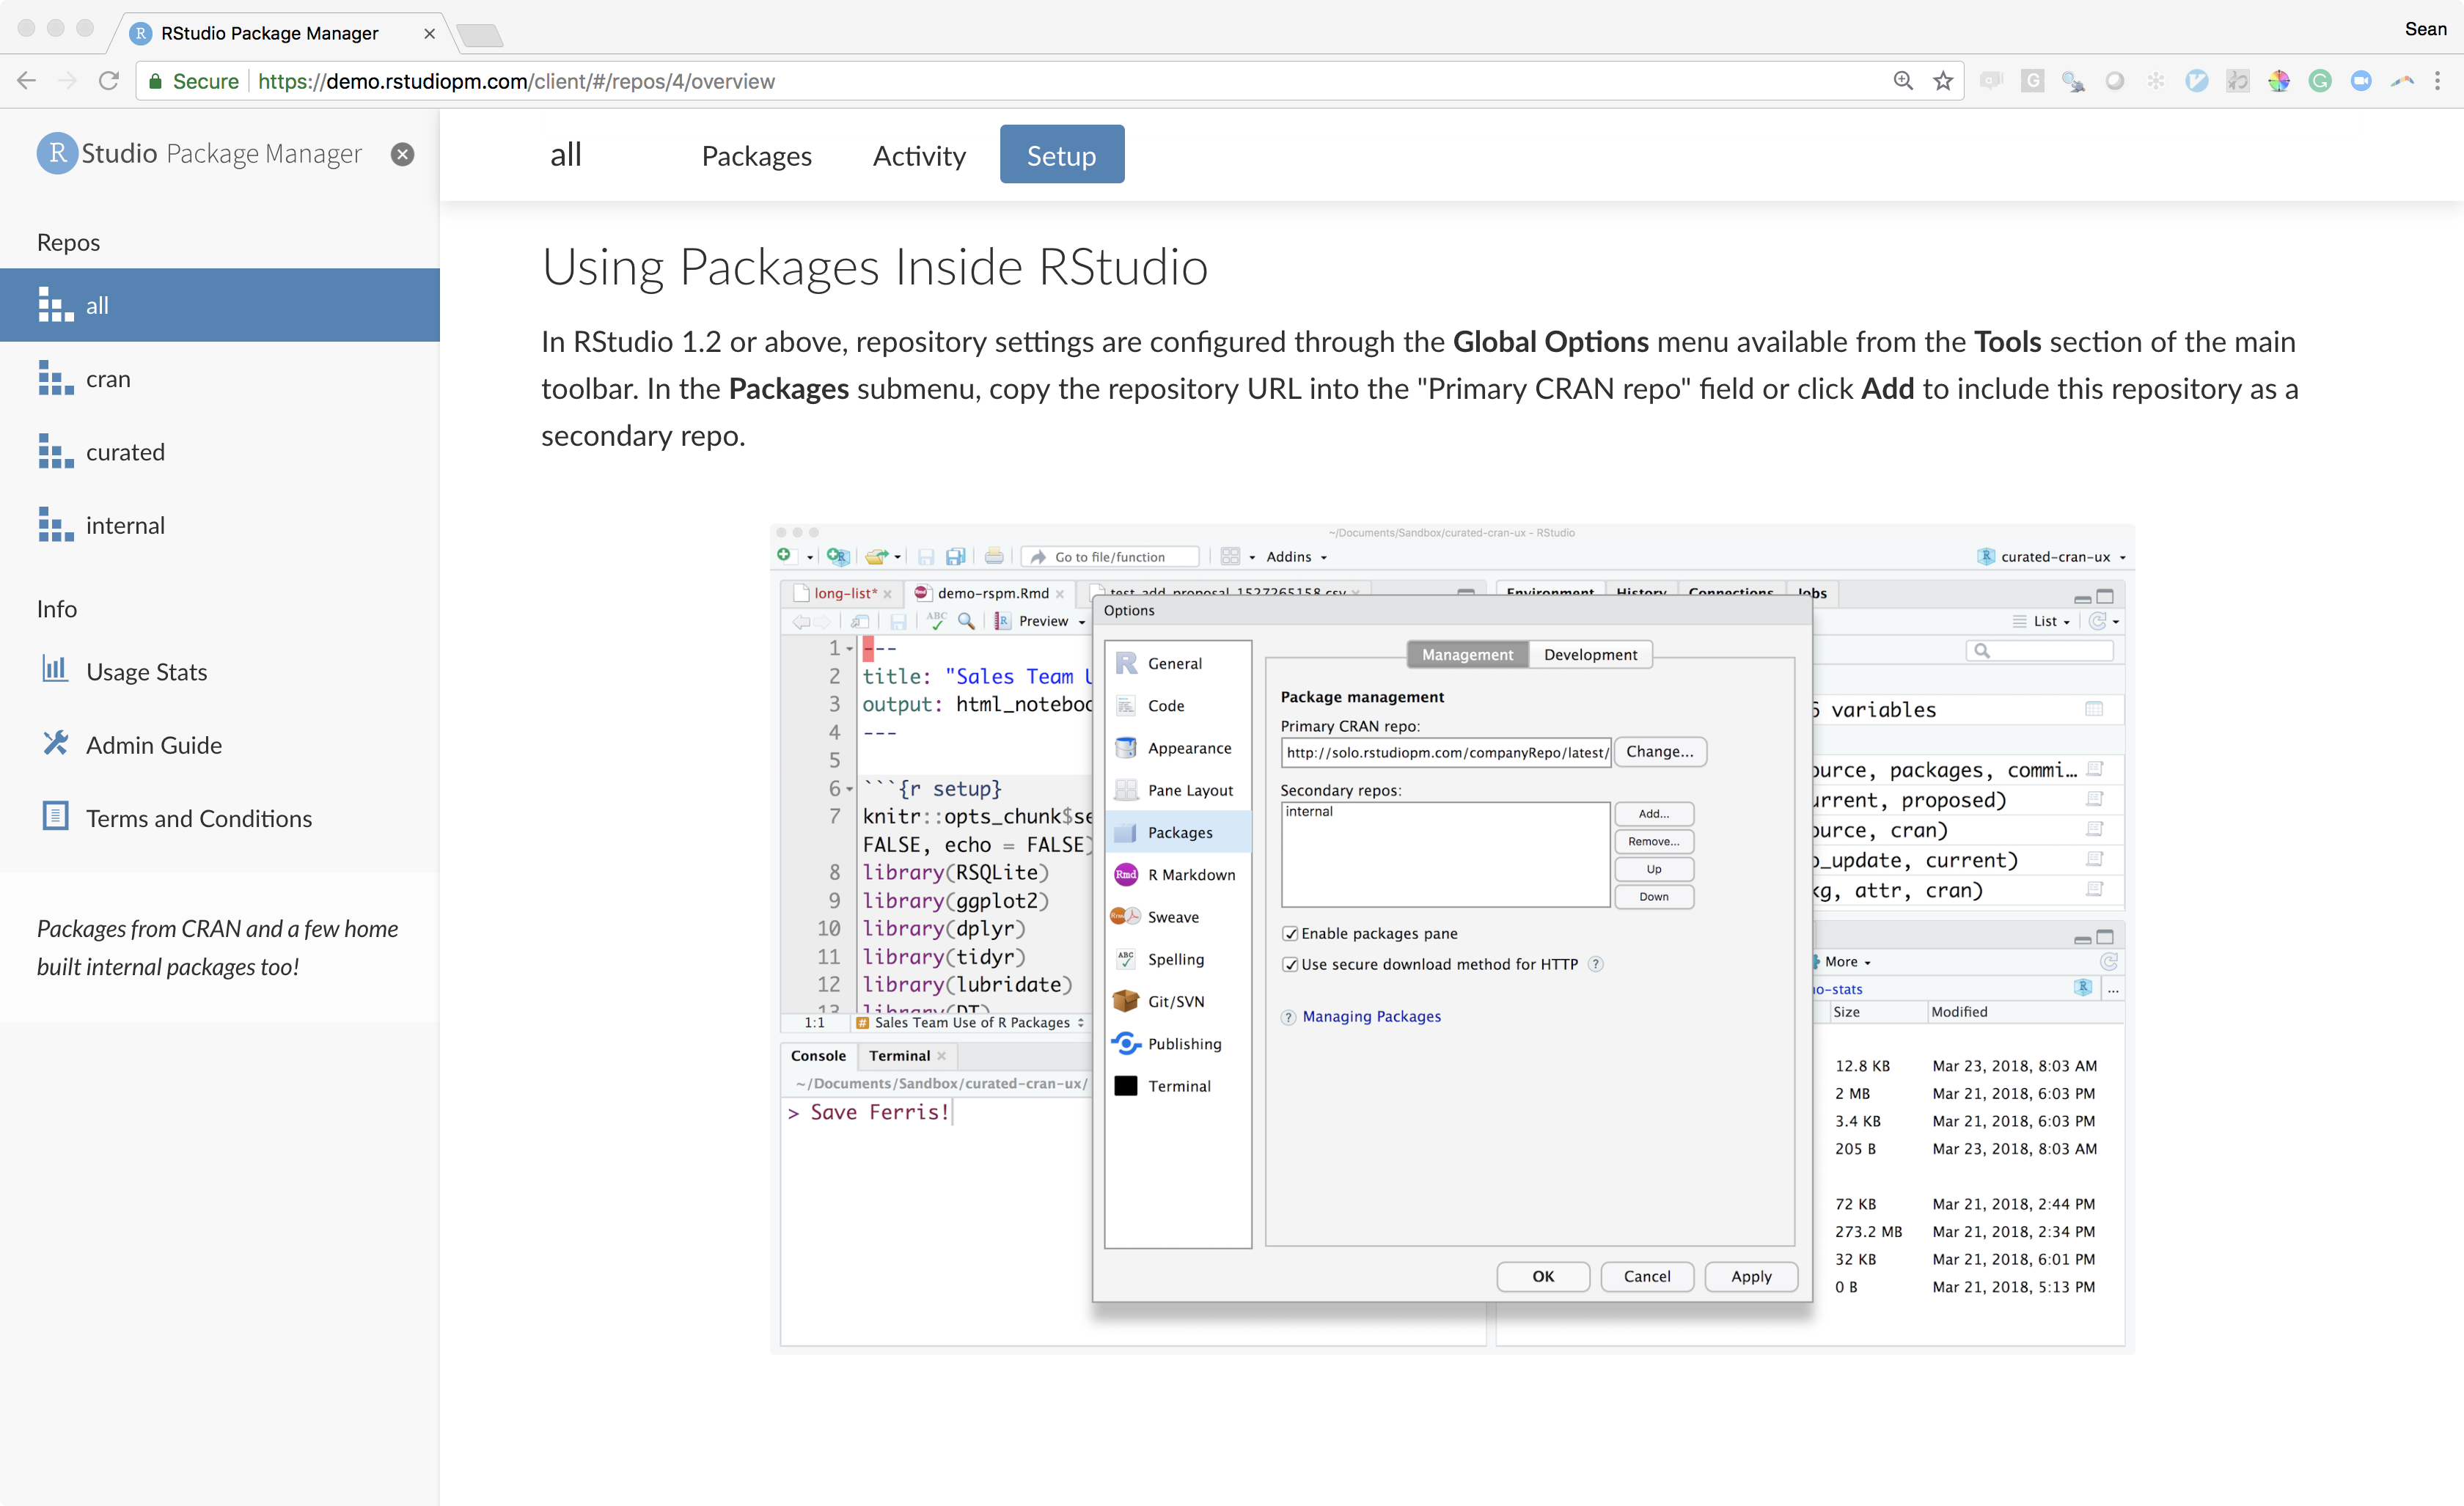Open the internal repo in sidebar
Image resolution: width=2464 pixels, height=1506 pixels.
[x=124, y=525]
